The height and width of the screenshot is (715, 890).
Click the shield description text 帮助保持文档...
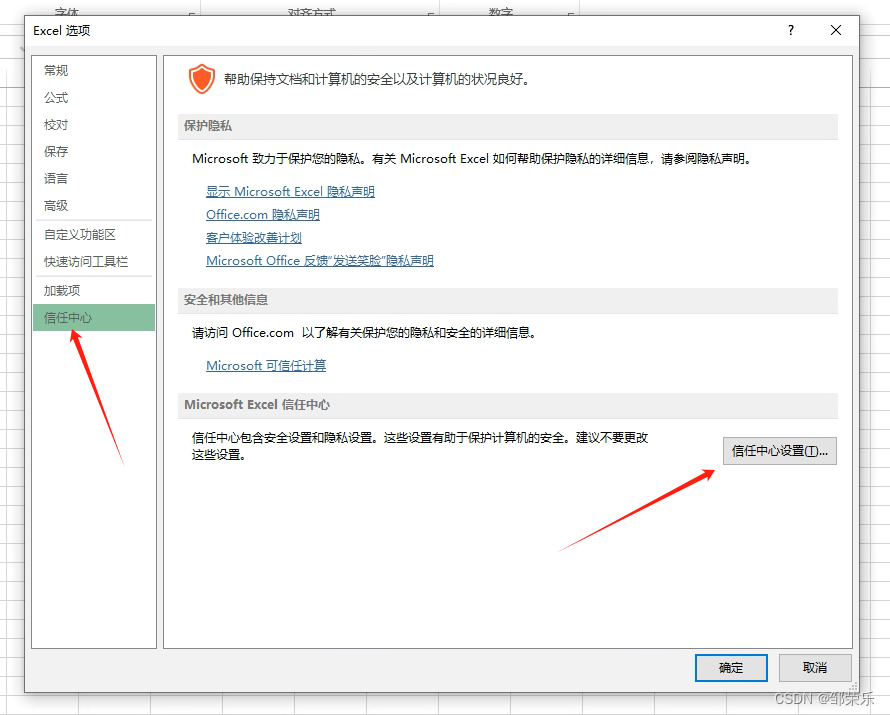[377, 79]
